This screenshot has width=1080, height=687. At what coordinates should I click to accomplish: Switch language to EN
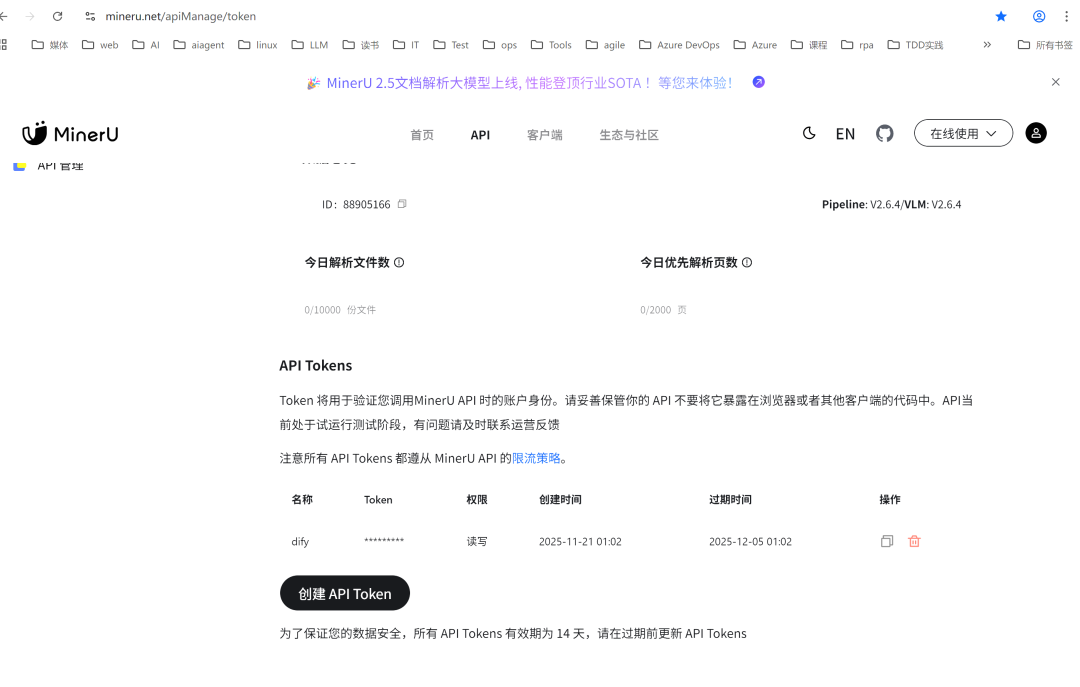tap(845, 134)
